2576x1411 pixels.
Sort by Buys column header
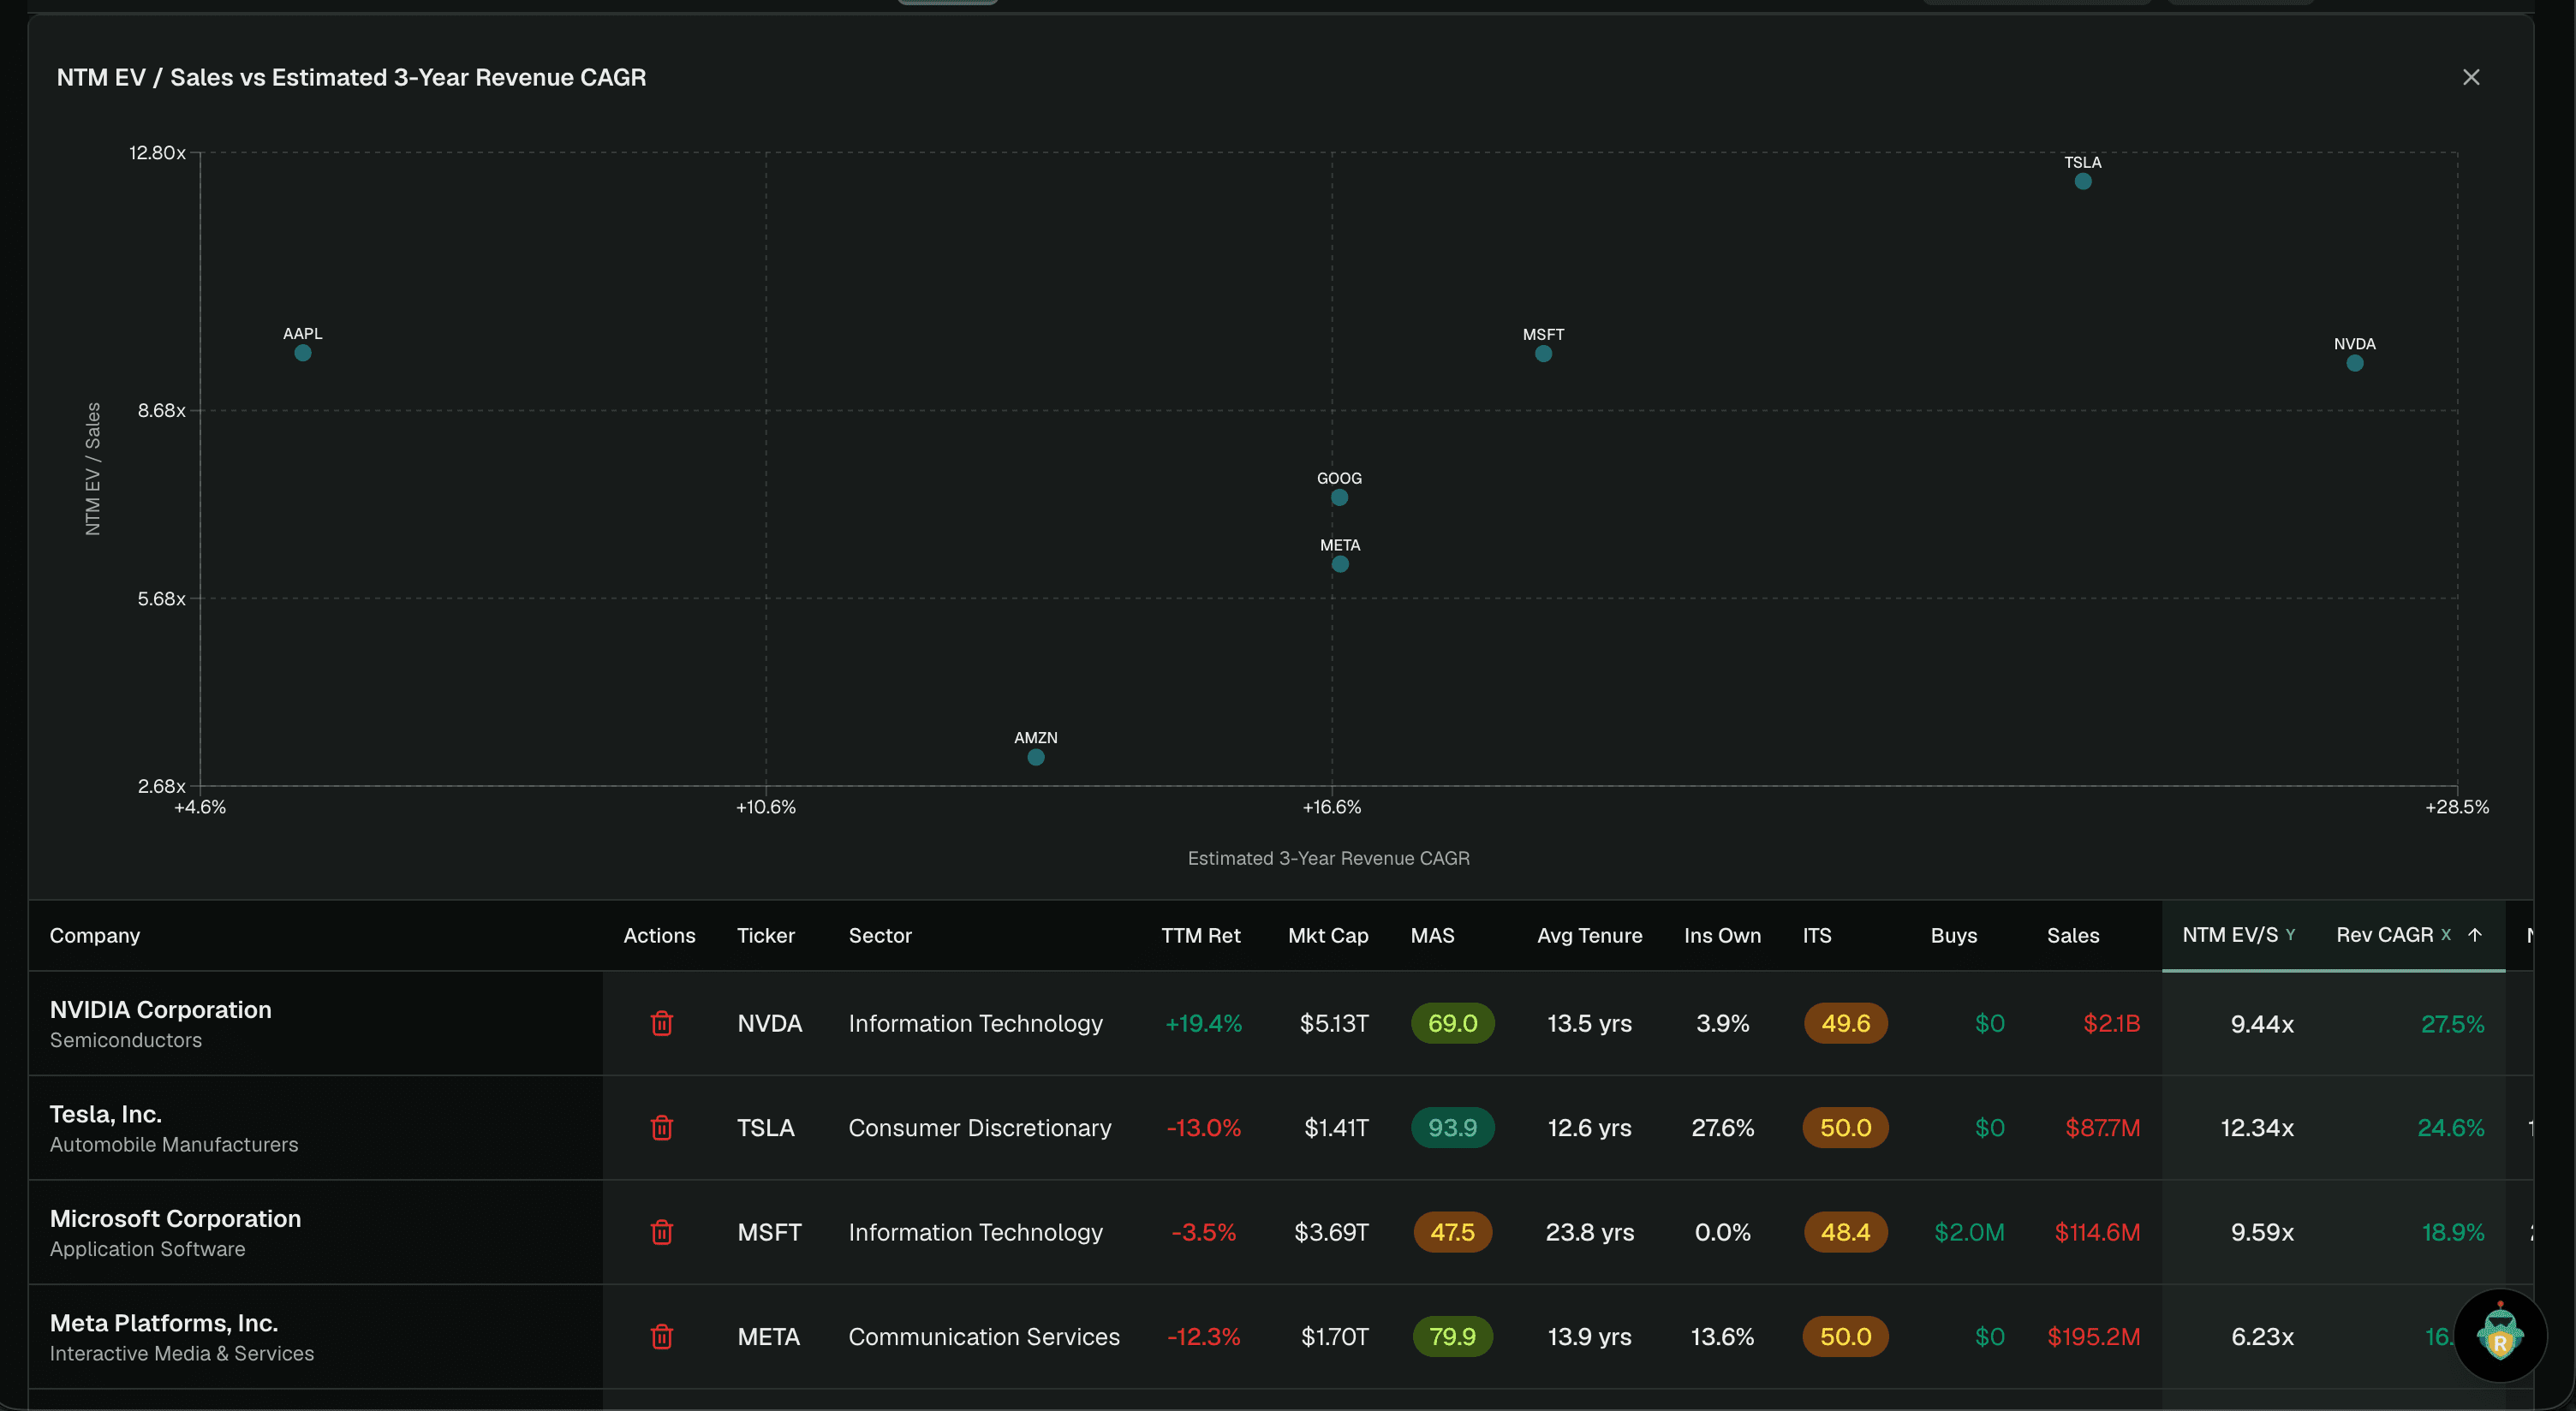[1953, 935]
